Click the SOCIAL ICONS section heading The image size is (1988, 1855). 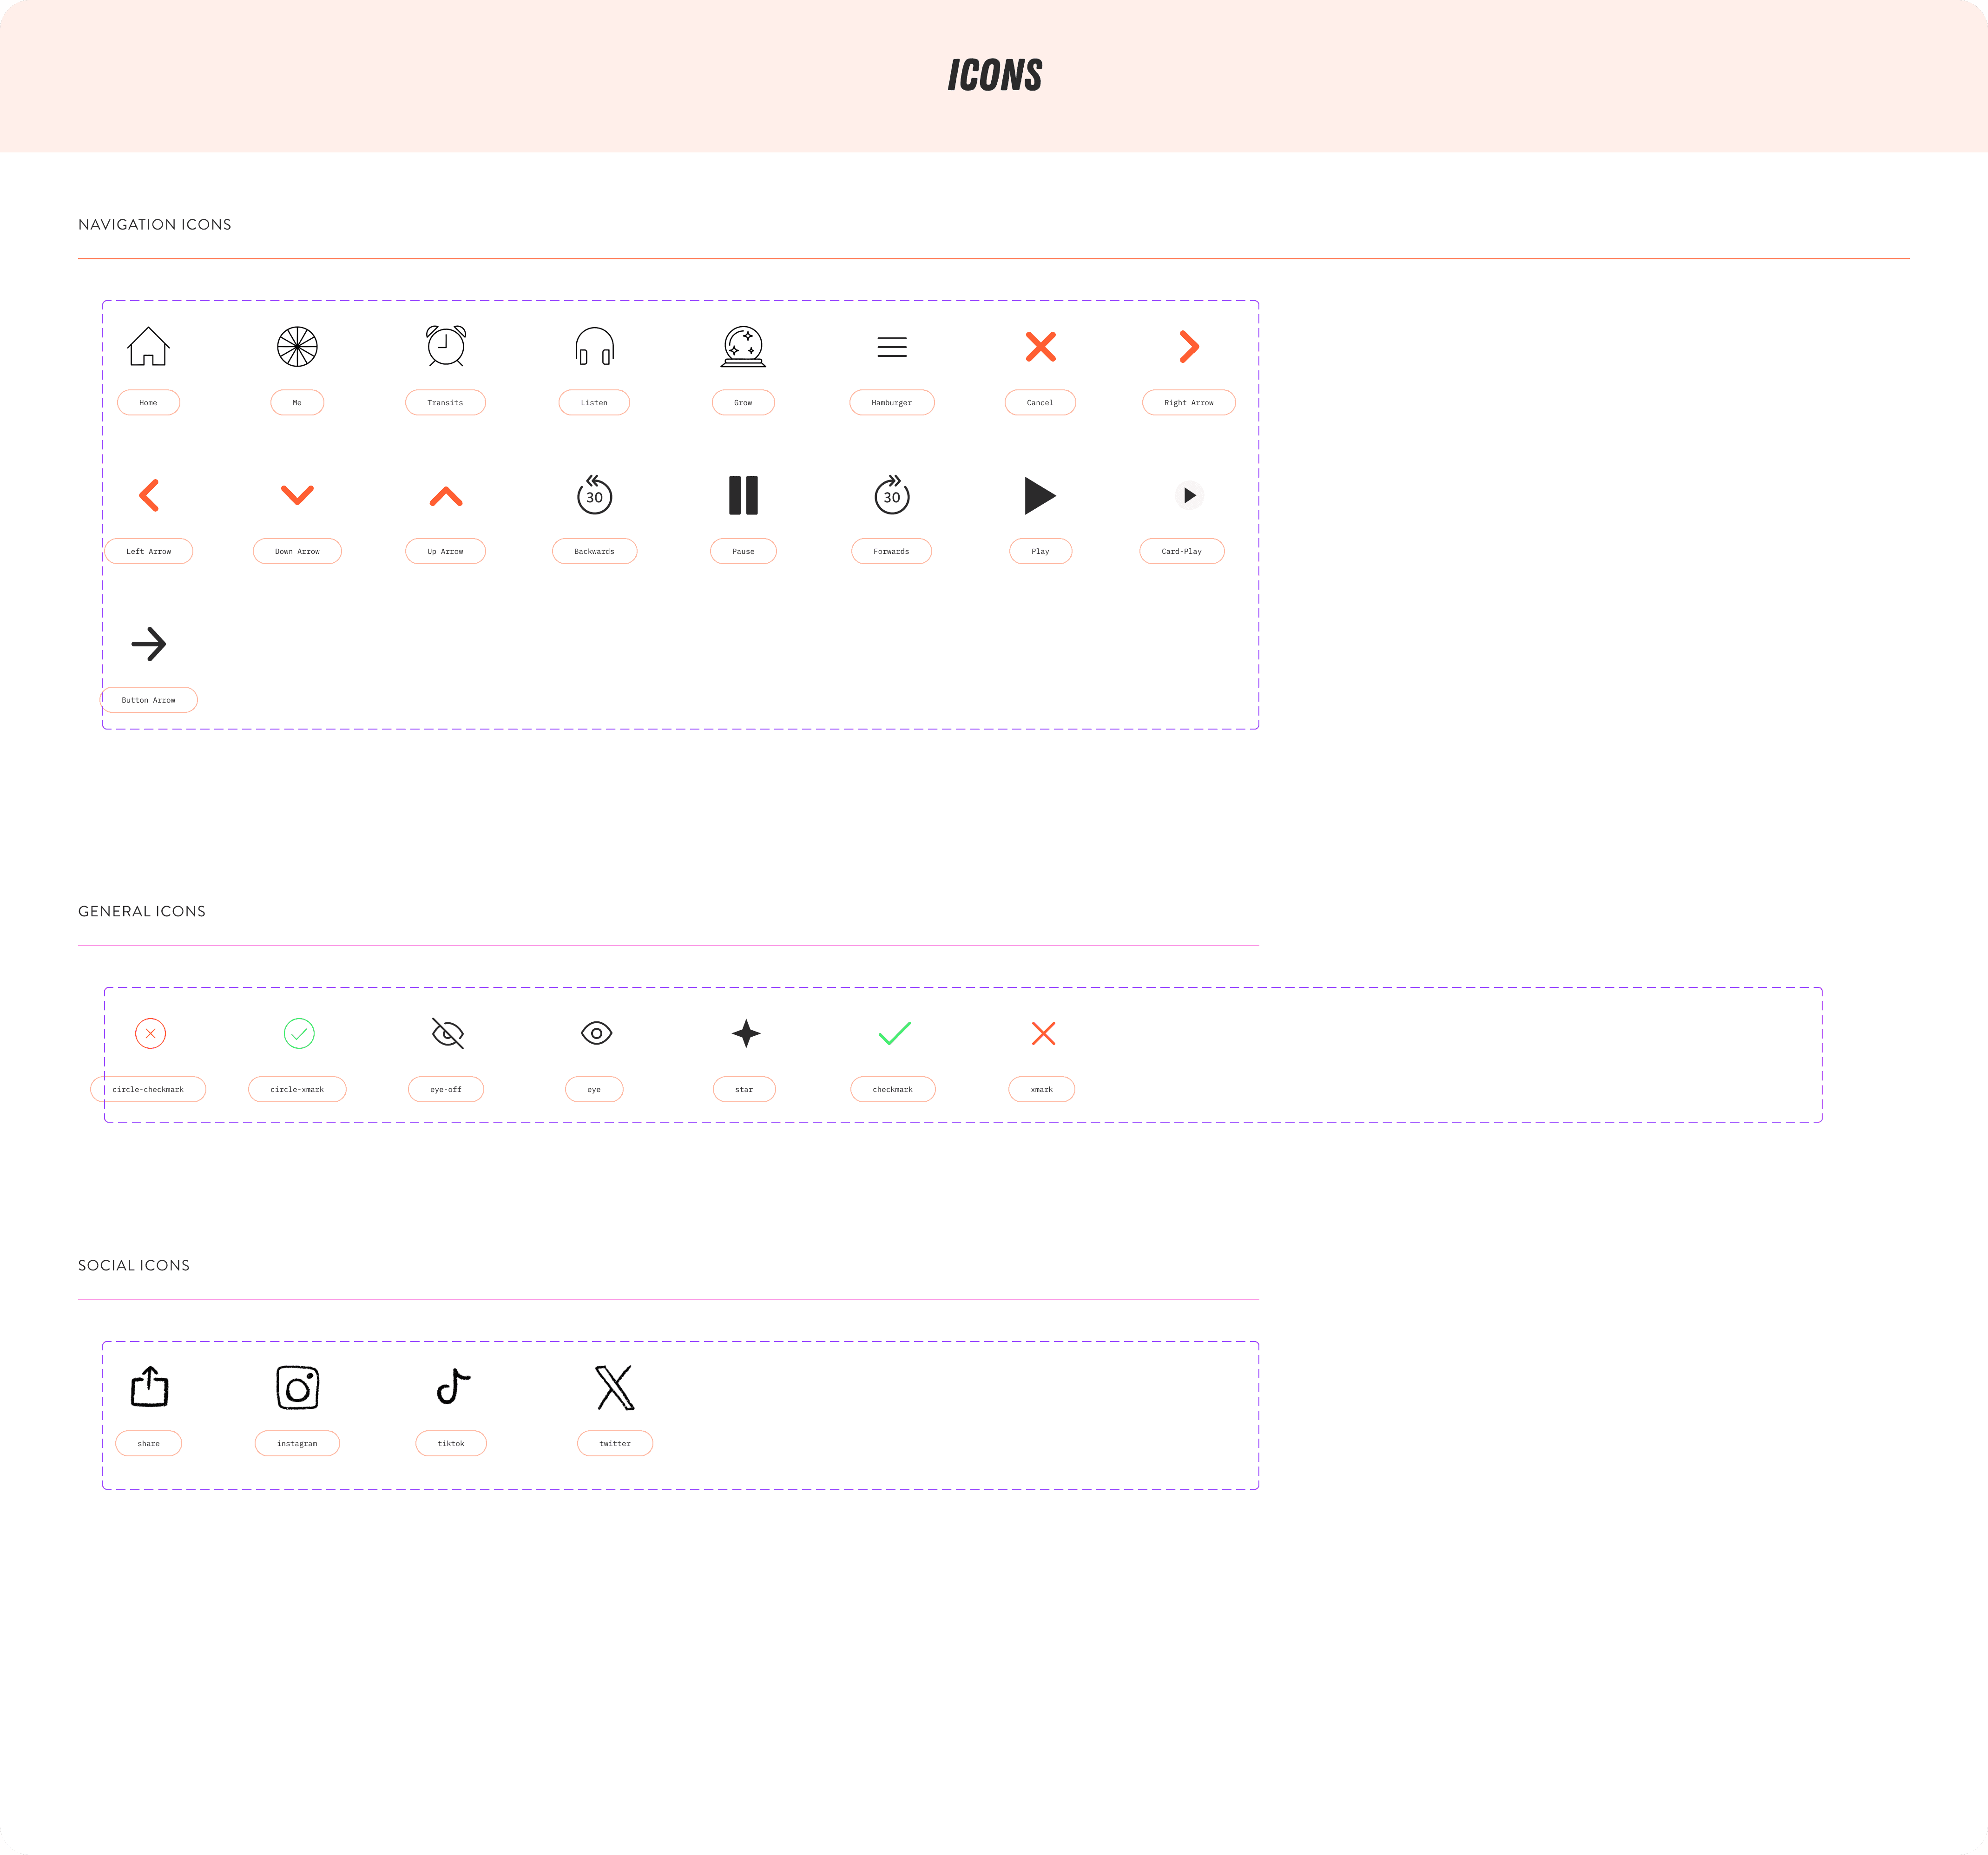[134, 1266]
